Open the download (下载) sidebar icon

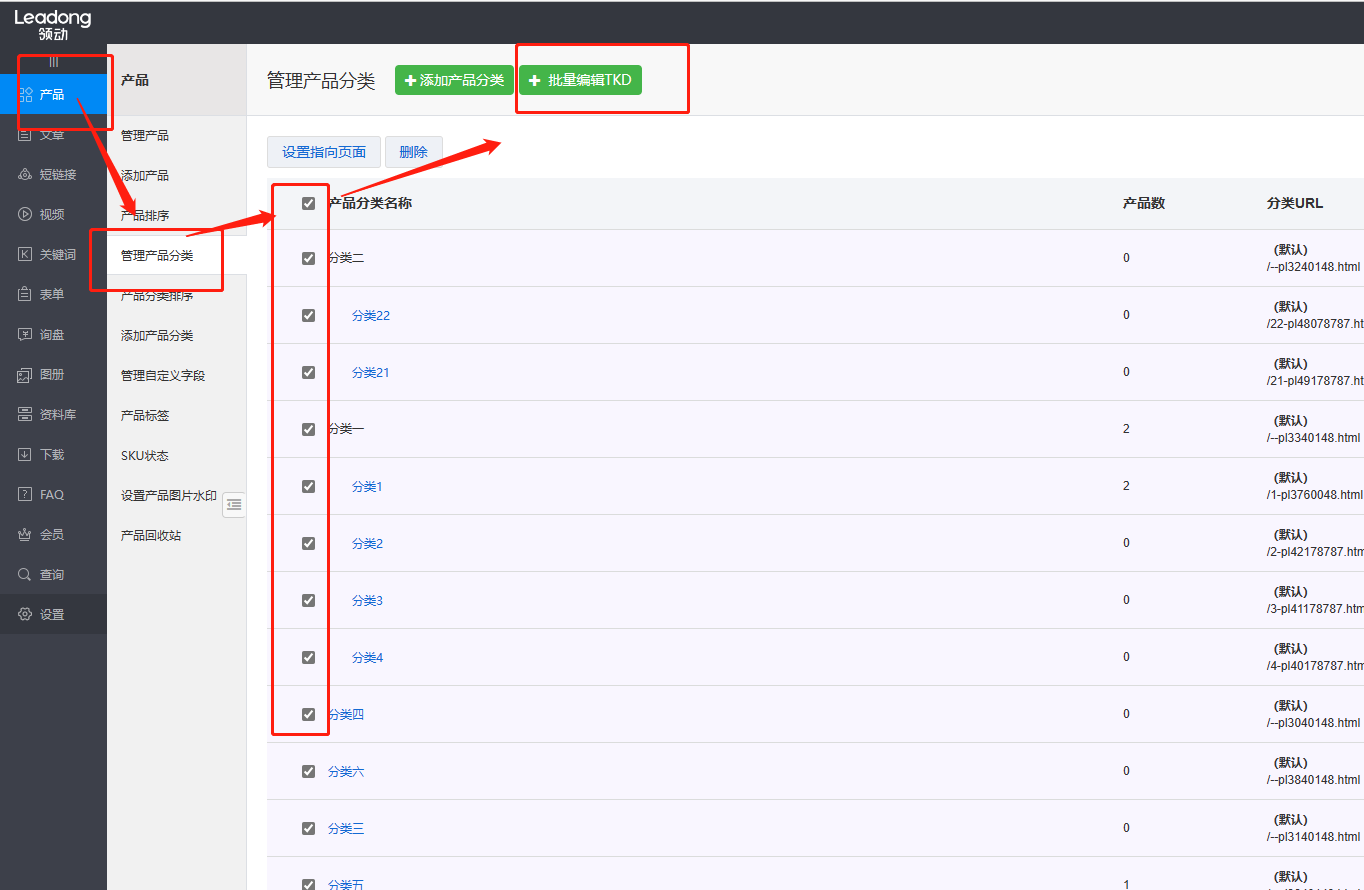[26, 455]
